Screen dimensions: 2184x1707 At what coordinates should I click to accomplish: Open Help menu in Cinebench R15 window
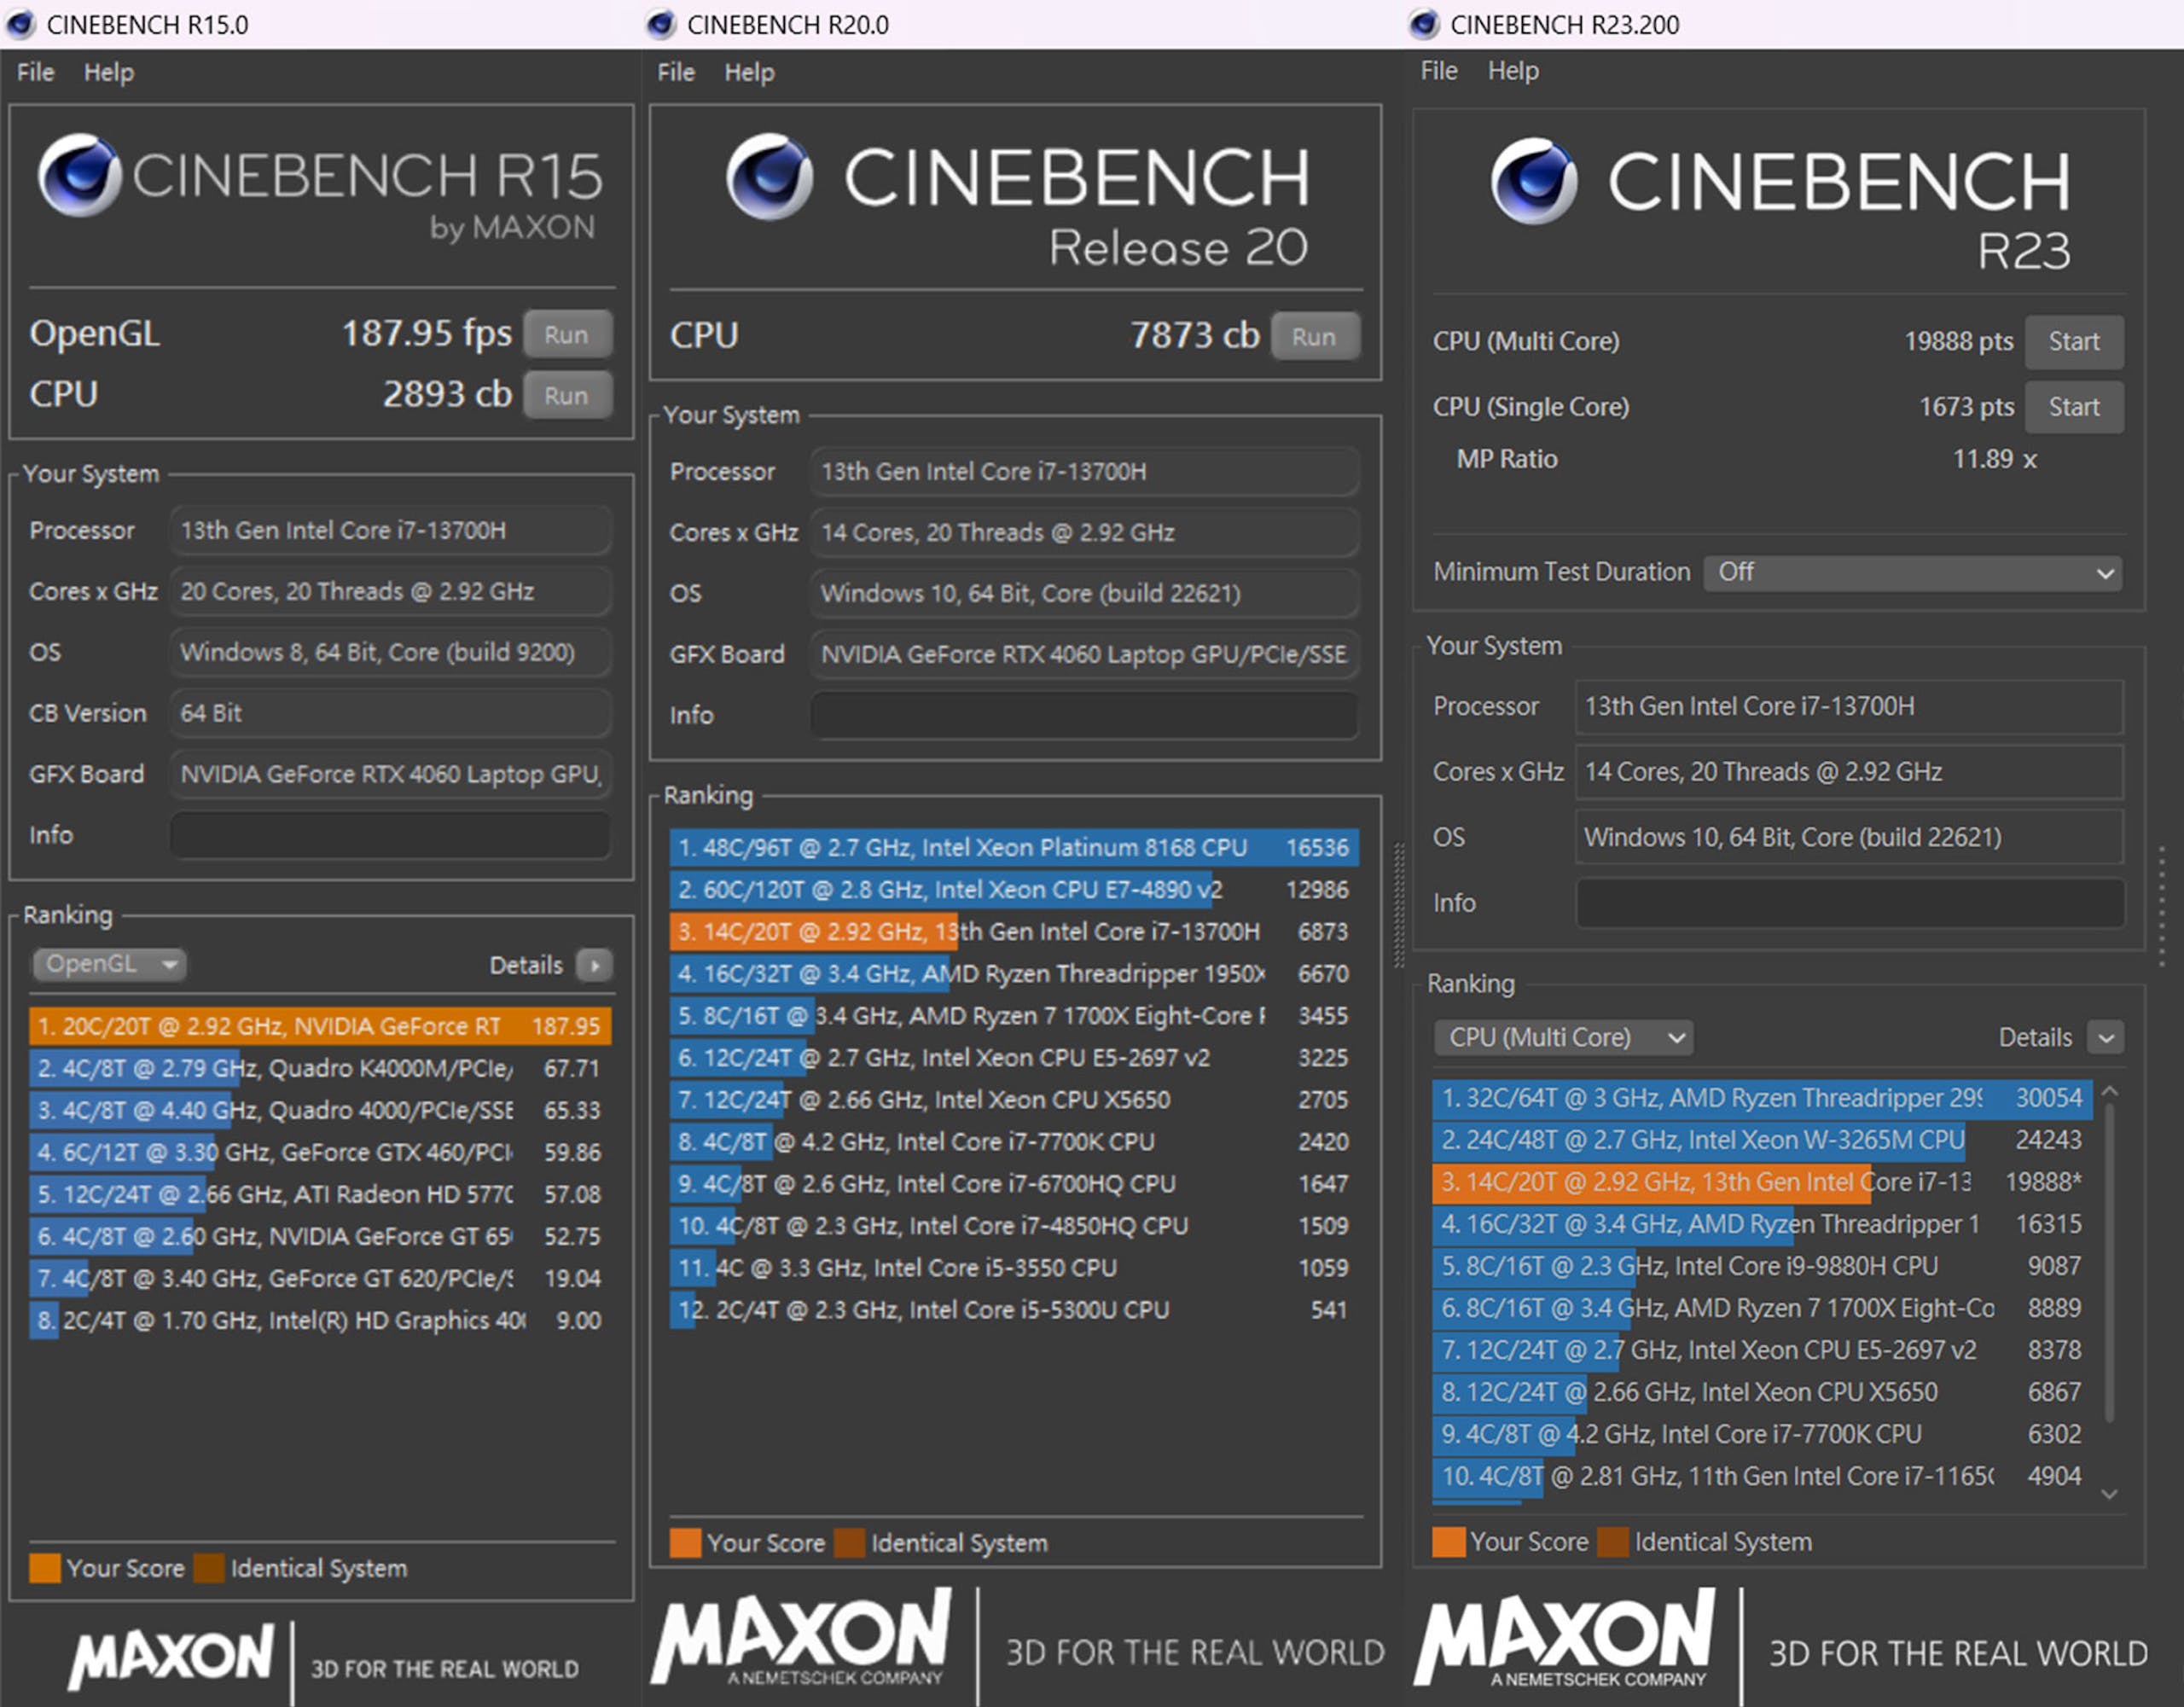108,72
